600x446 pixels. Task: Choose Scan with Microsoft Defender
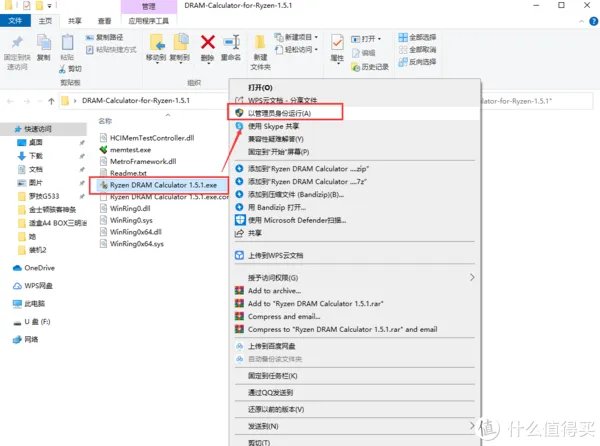point(297,220)
